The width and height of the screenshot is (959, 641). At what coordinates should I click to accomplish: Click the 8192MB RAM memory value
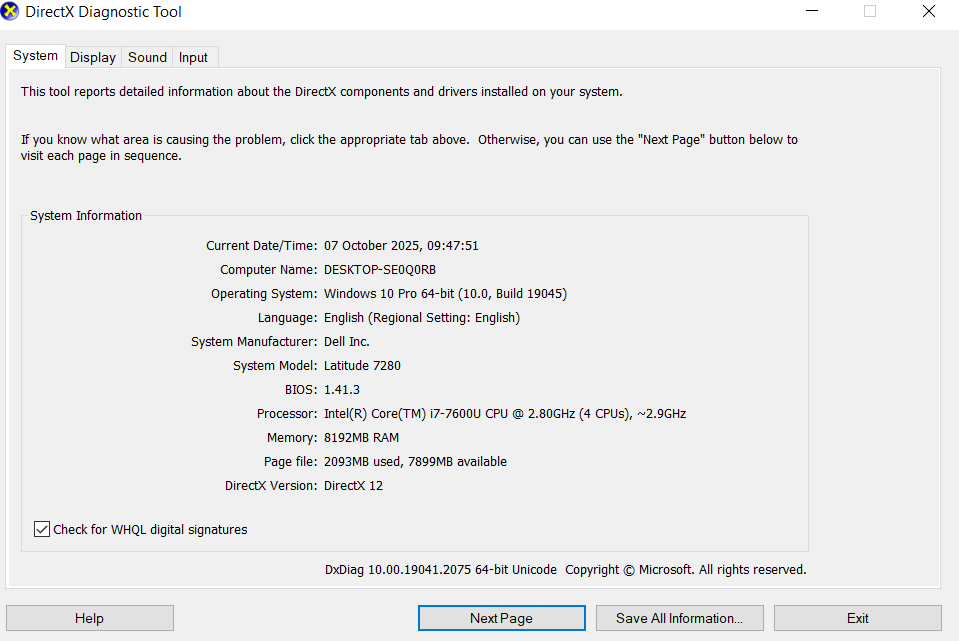[x=361, y=438]
